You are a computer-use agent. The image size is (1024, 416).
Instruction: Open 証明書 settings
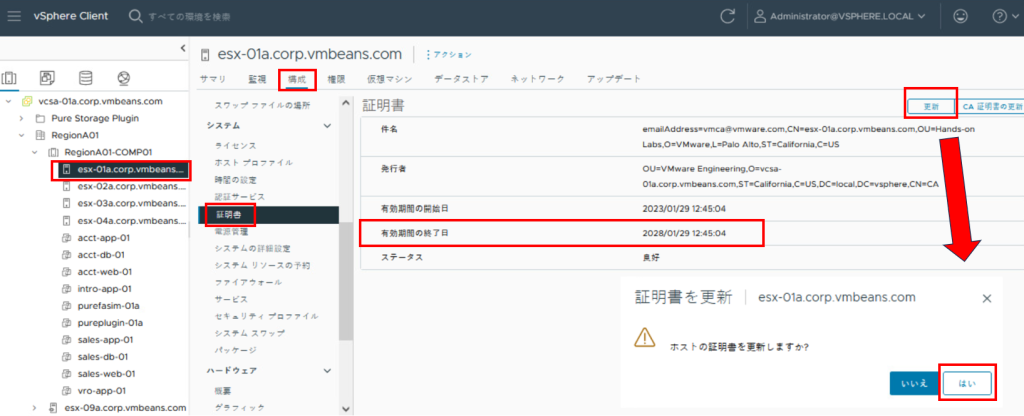tap(268, 214)
